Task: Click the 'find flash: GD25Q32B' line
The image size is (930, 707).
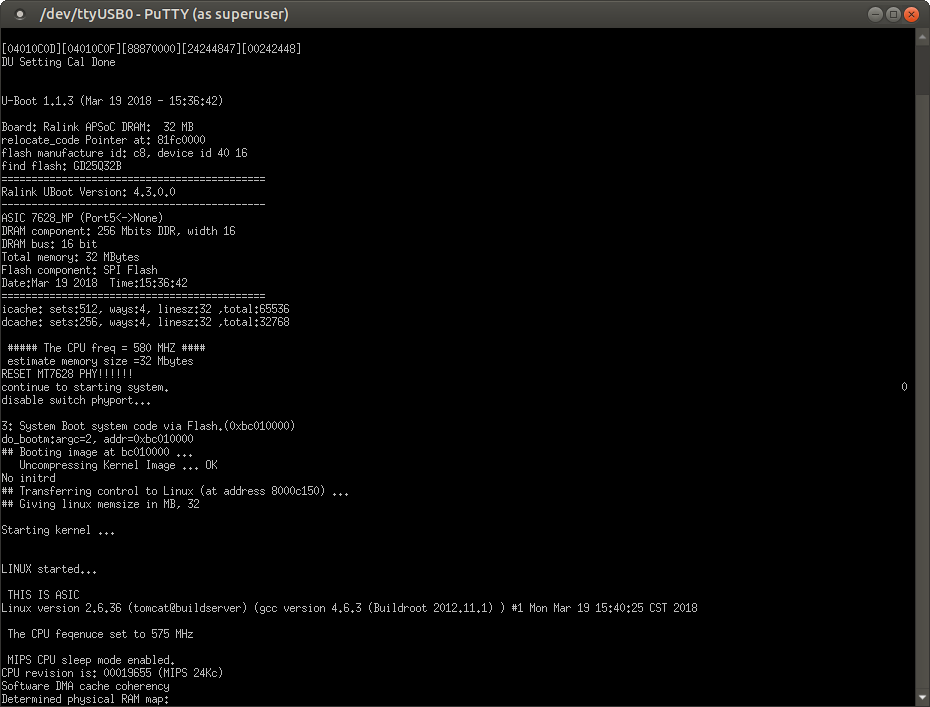Action: 61,166
